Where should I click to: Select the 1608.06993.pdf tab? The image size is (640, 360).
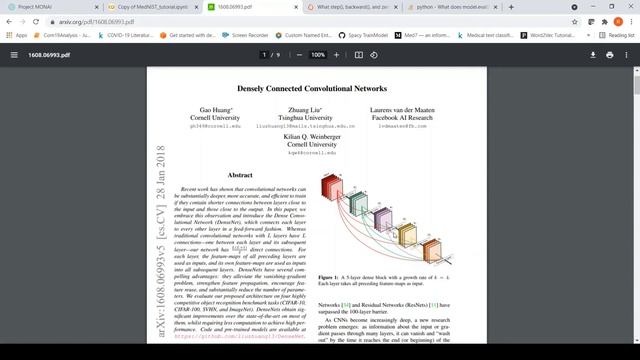click(x=252, y=7)
